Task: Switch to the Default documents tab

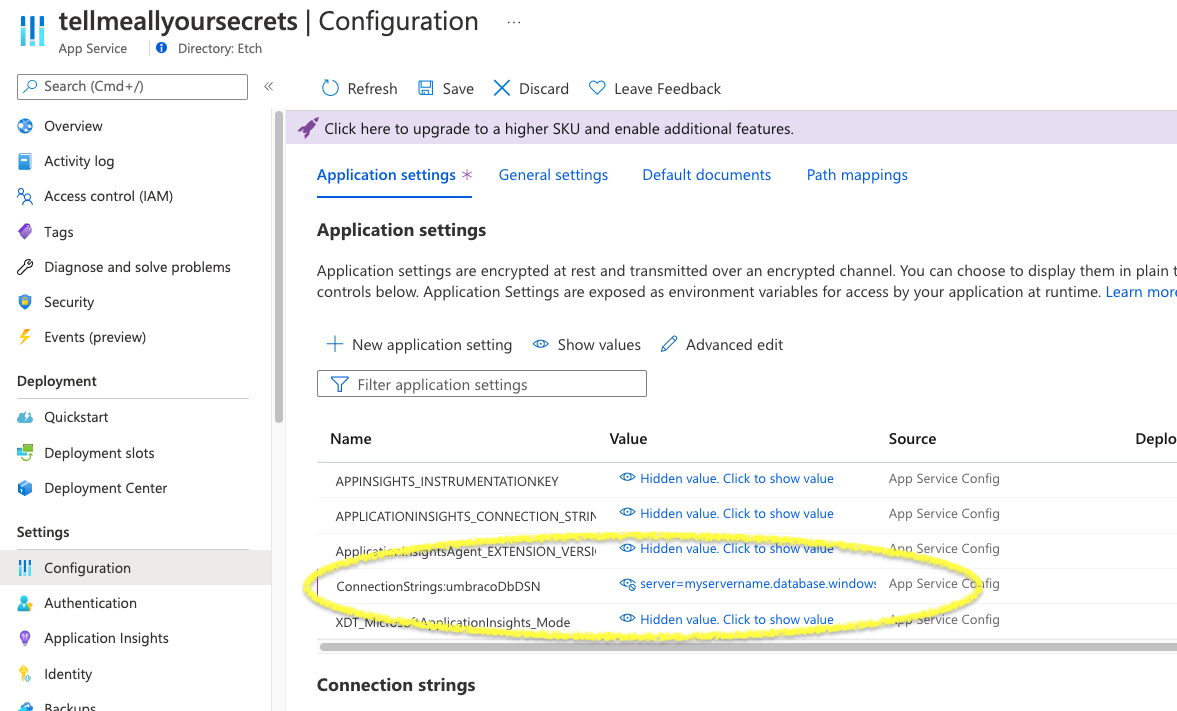Action: pyautogui.click(x=706, y=175)
